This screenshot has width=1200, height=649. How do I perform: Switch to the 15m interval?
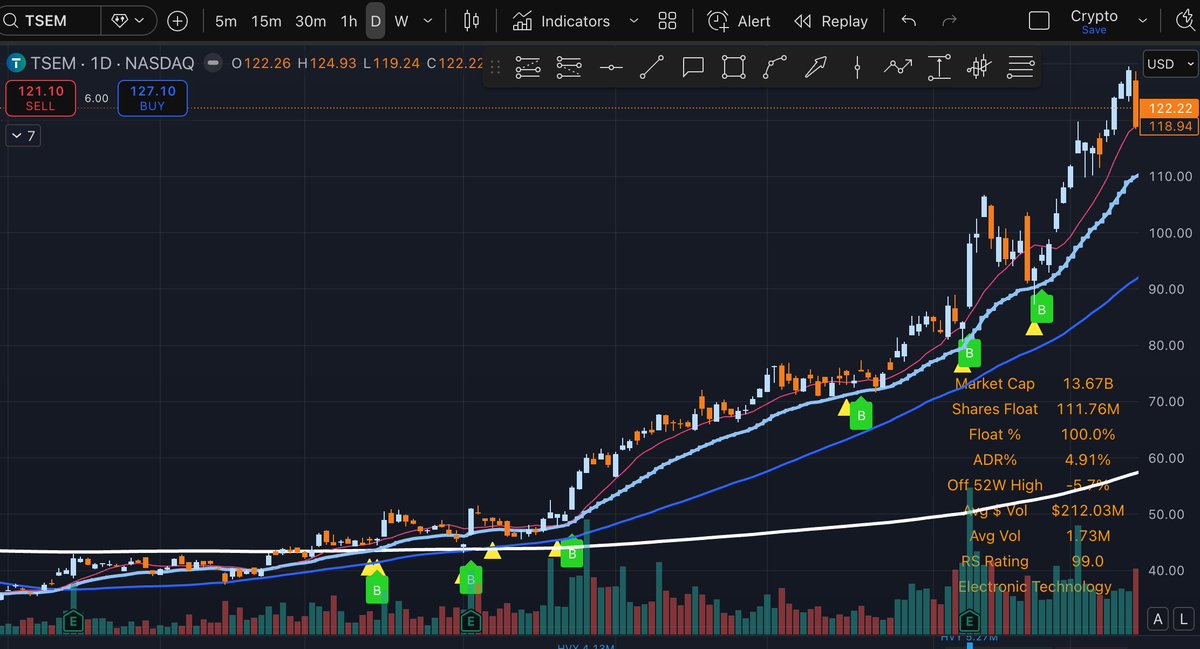[266, 21]
